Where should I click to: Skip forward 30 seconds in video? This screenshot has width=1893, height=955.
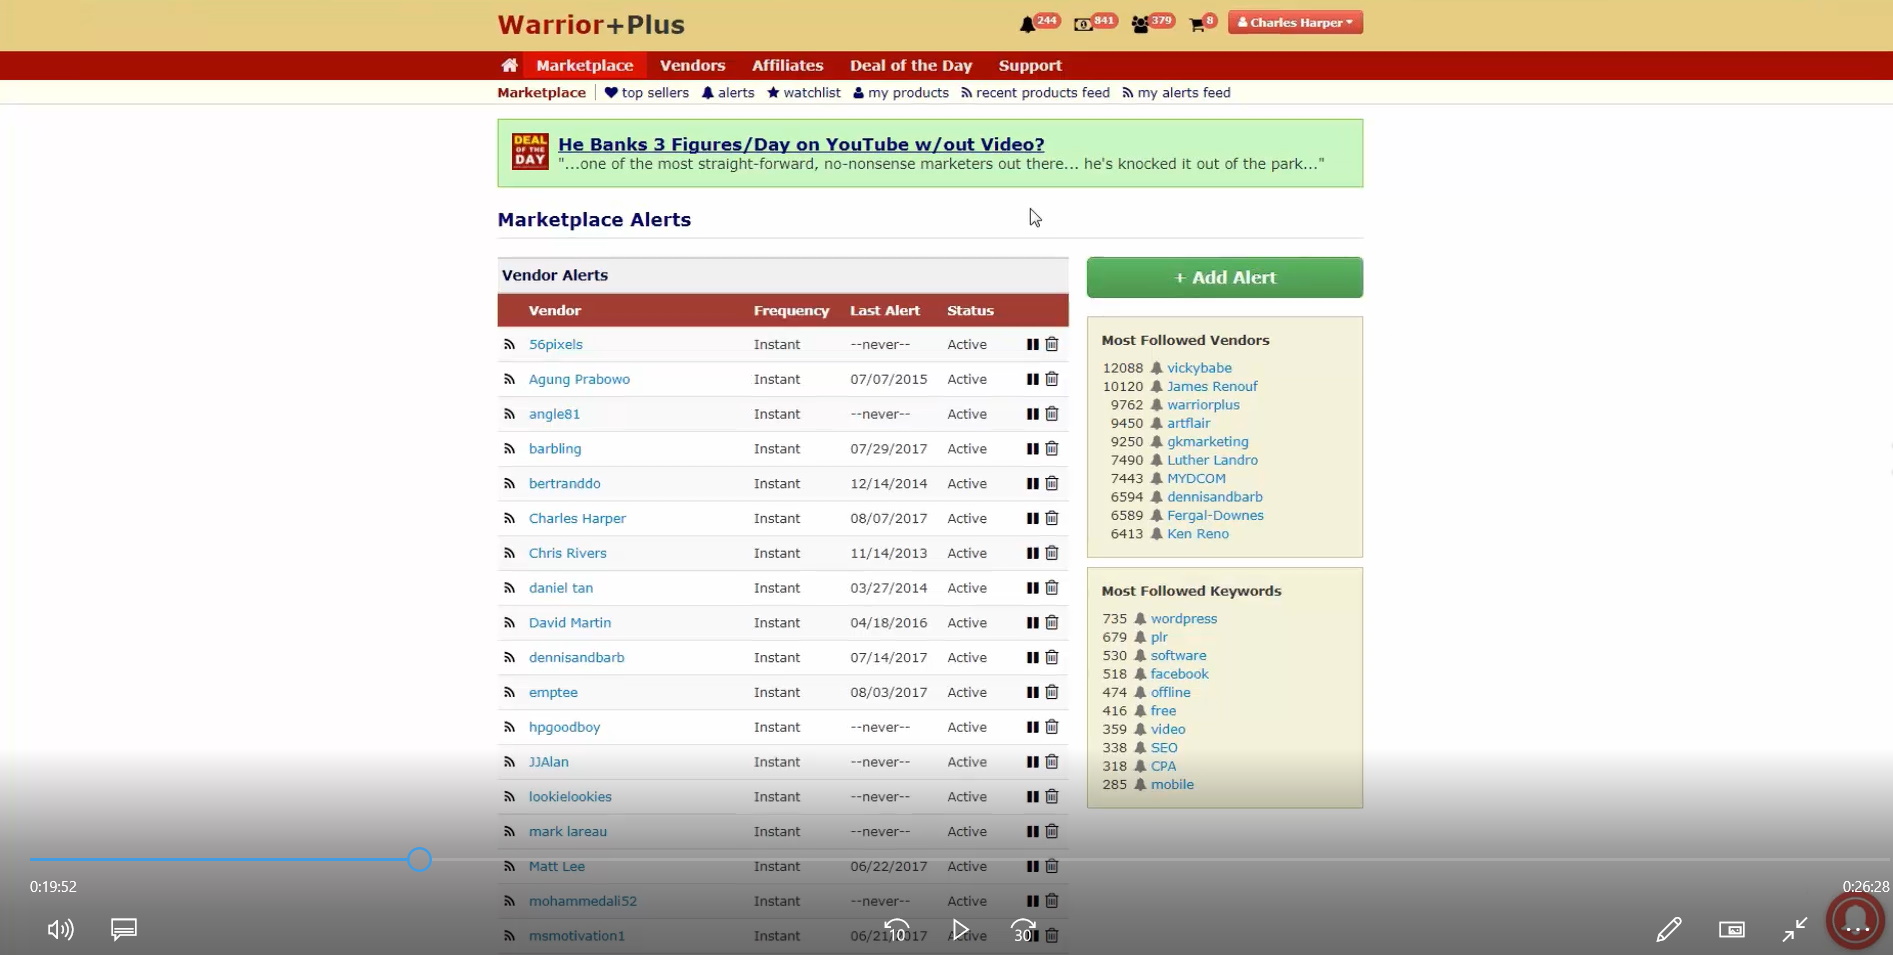[1023, 931]
